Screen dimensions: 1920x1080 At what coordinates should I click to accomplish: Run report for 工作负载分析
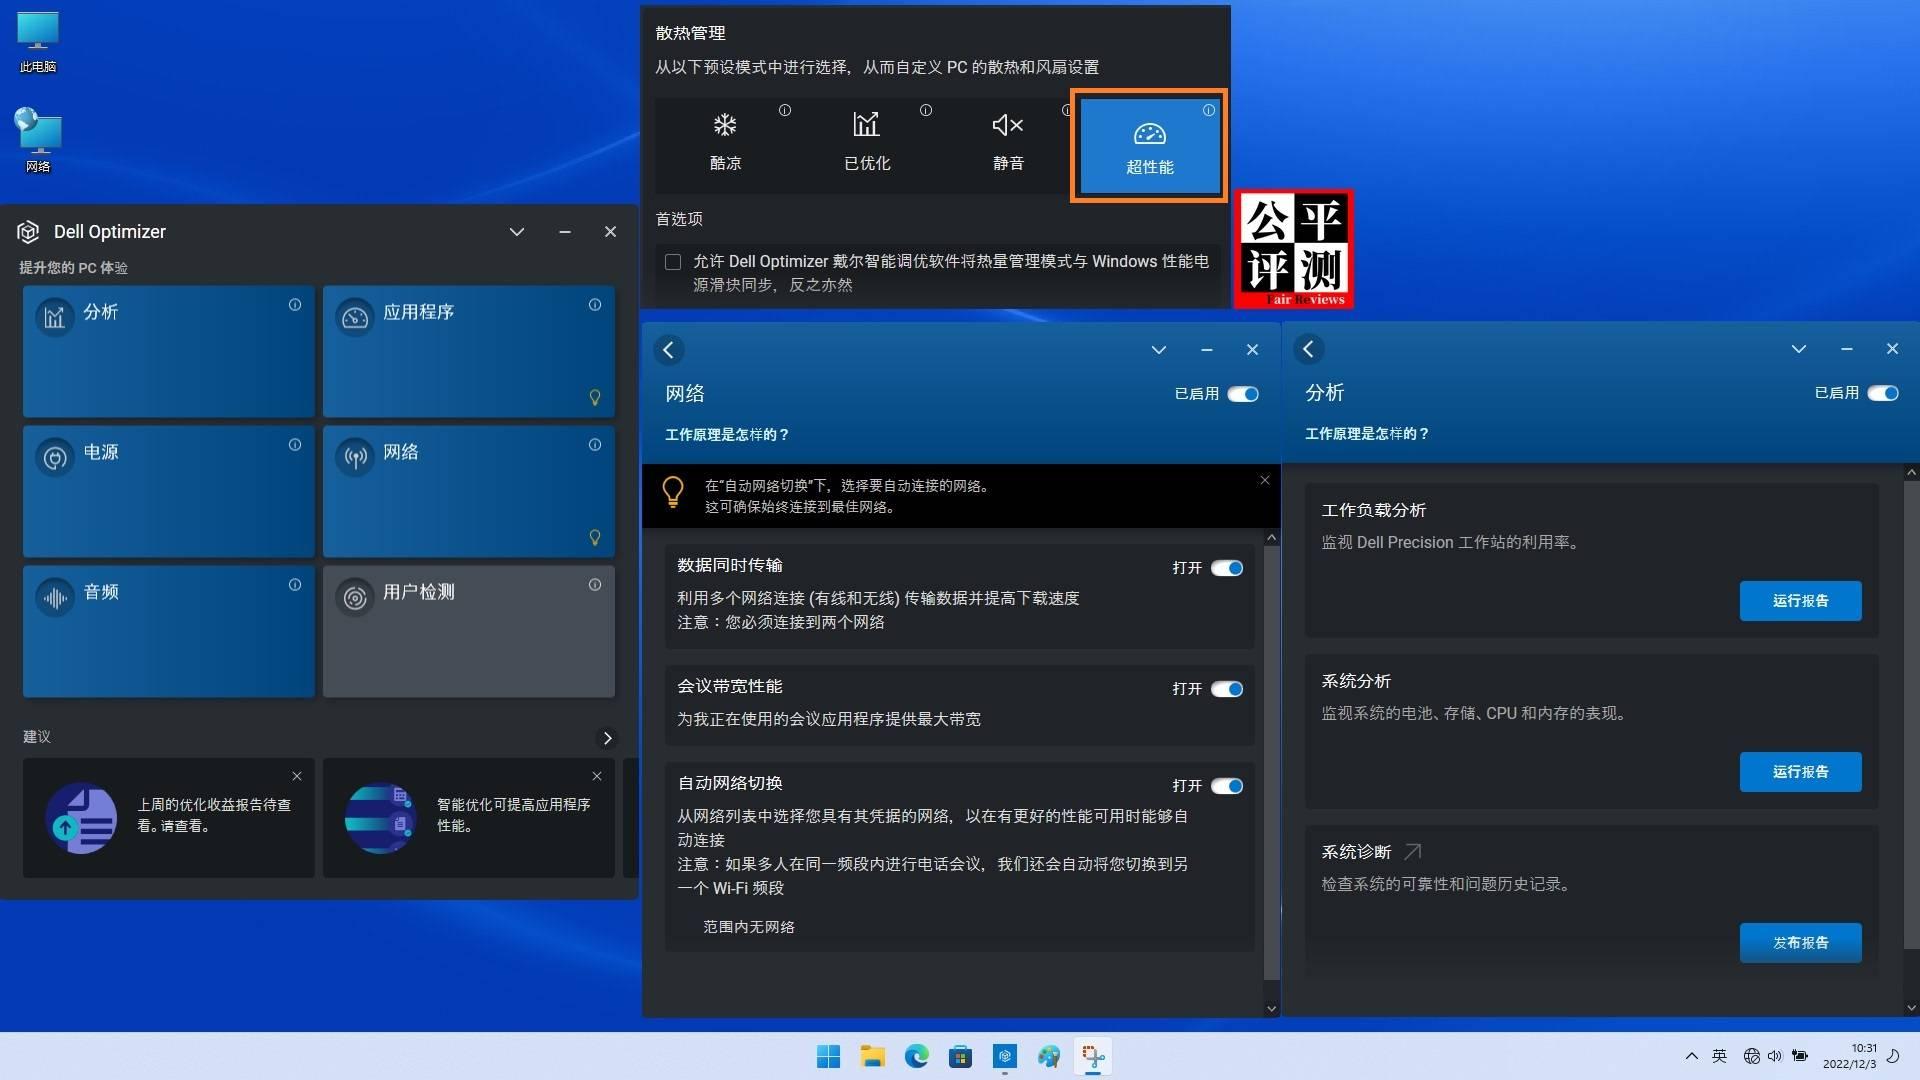pos(1800,601)
